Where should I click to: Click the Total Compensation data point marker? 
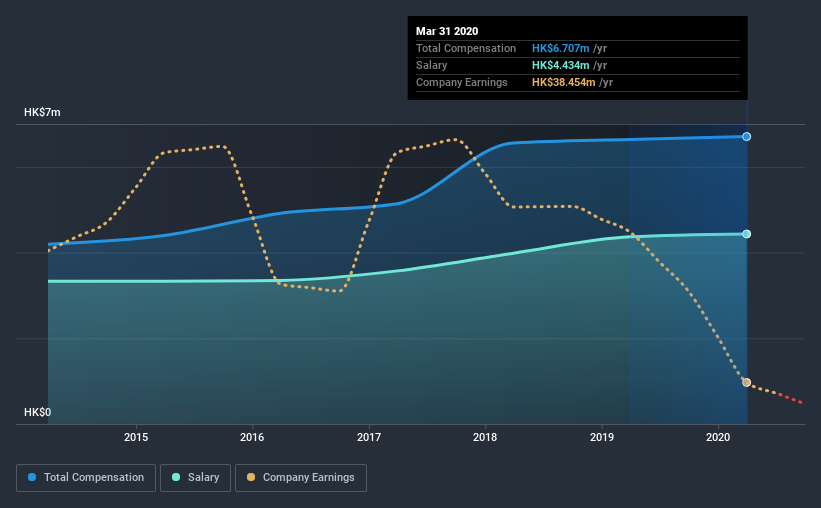tap(747, 137)
